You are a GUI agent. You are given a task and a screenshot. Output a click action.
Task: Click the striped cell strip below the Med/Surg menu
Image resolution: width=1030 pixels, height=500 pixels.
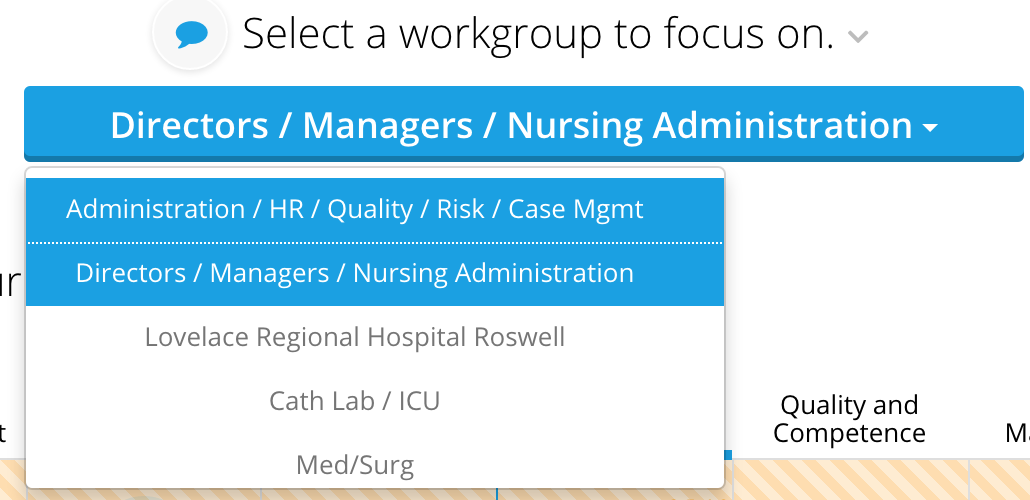[x=375, y=494]
